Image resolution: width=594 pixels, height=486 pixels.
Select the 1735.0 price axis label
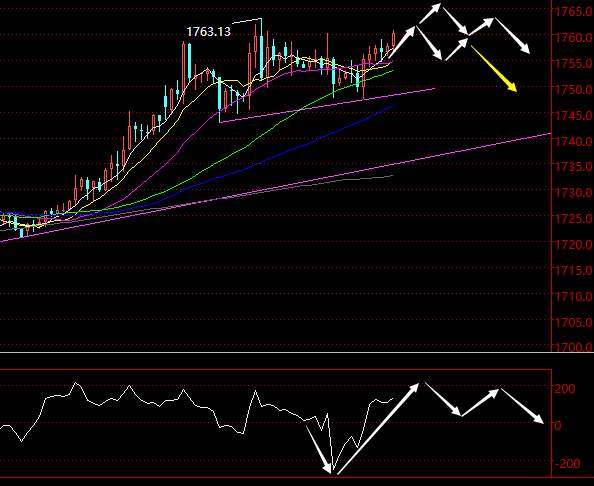(x=574, y=167)
